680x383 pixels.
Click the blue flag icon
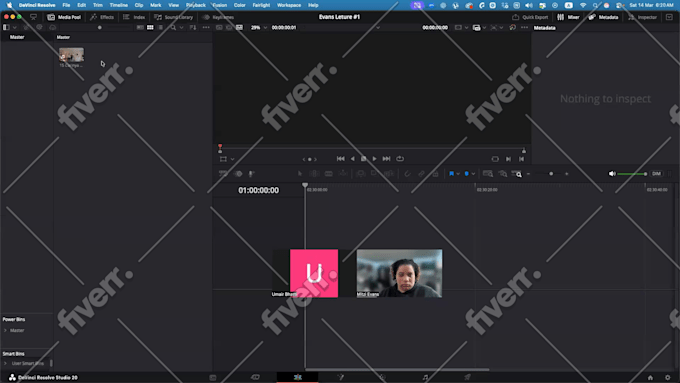pyautogui.click(x=451, y=173)
